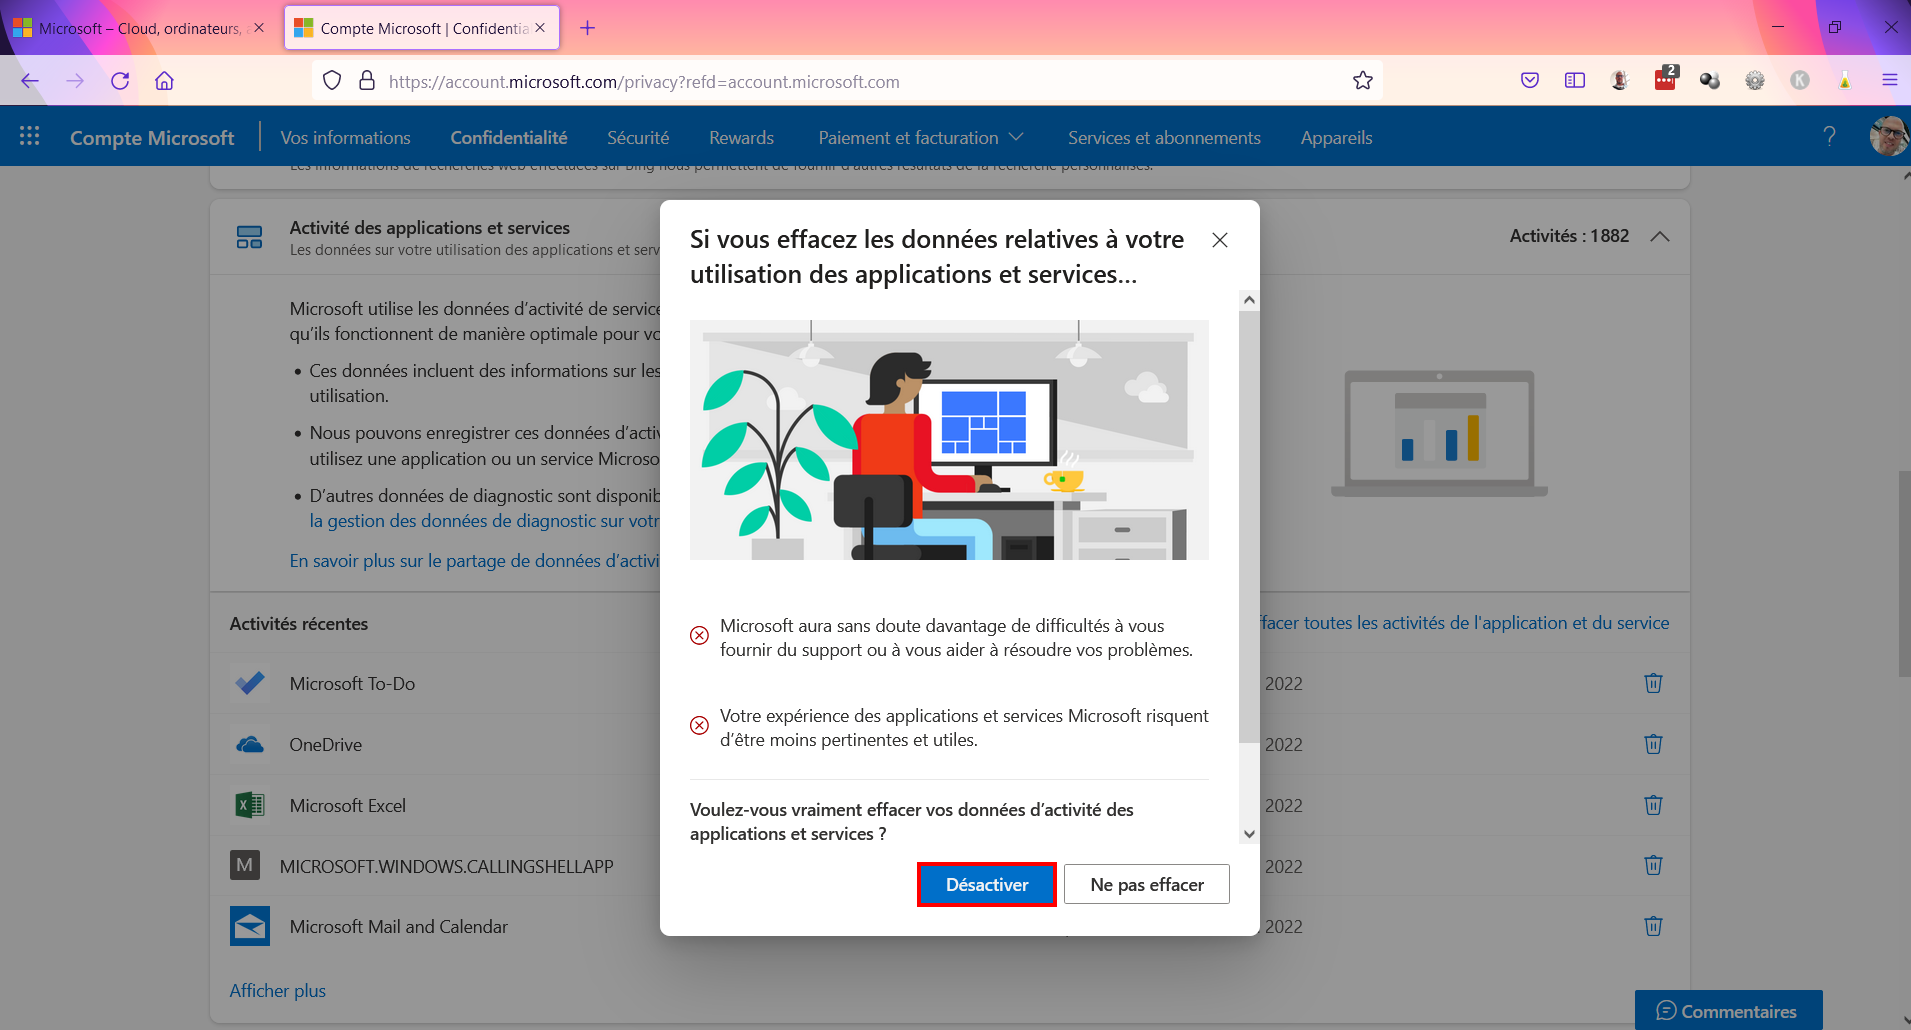This screenshot has width=1911, height=1030.
Task: Open the Microsoft apps grid launcher
Action: tap(30, 137)
